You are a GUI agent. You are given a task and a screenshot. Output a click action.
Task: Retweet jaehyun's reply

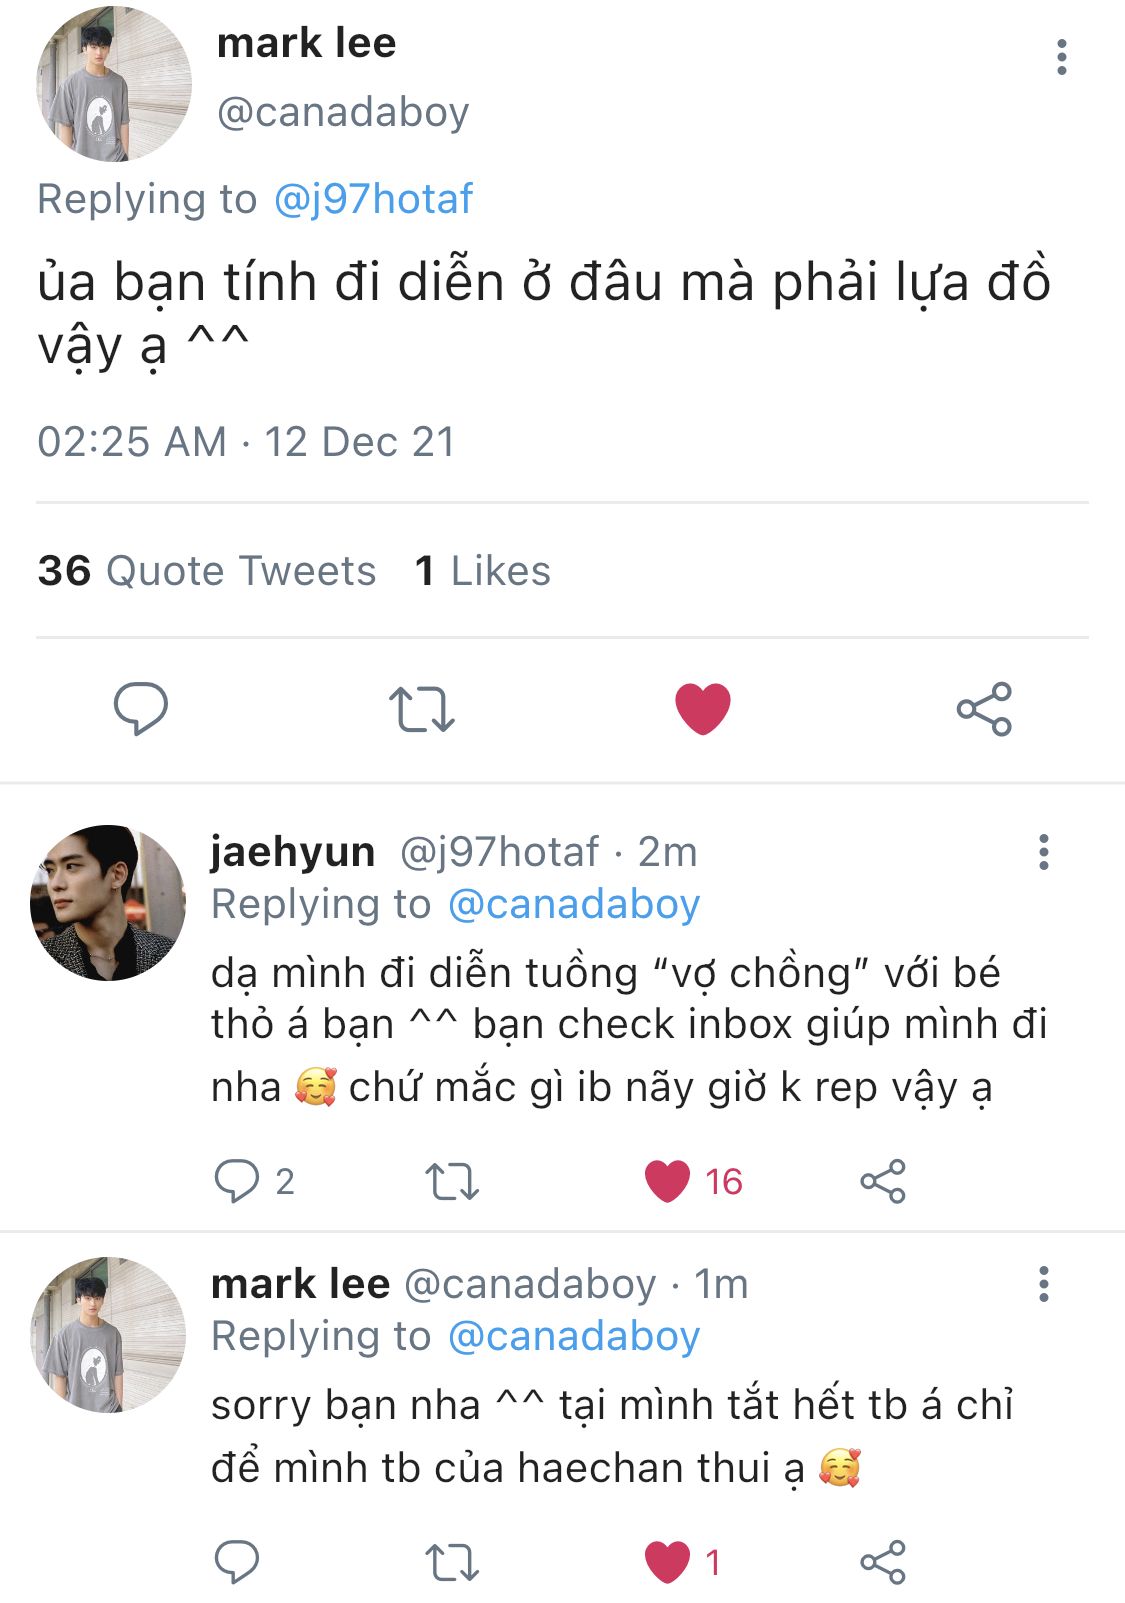452,1181
